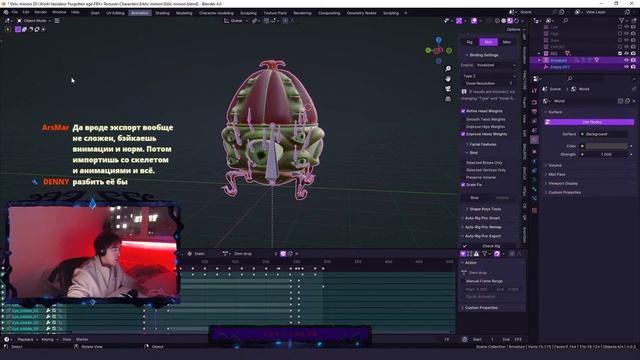
Task: Toggle the Scale Fix checkbox
Action: click(463, 184)
